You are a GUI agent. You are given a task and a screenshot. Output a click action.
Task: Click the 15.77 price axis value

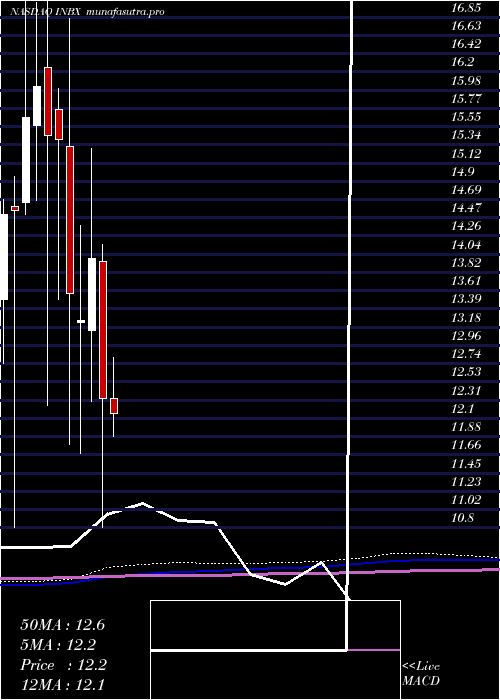point(466,99)
